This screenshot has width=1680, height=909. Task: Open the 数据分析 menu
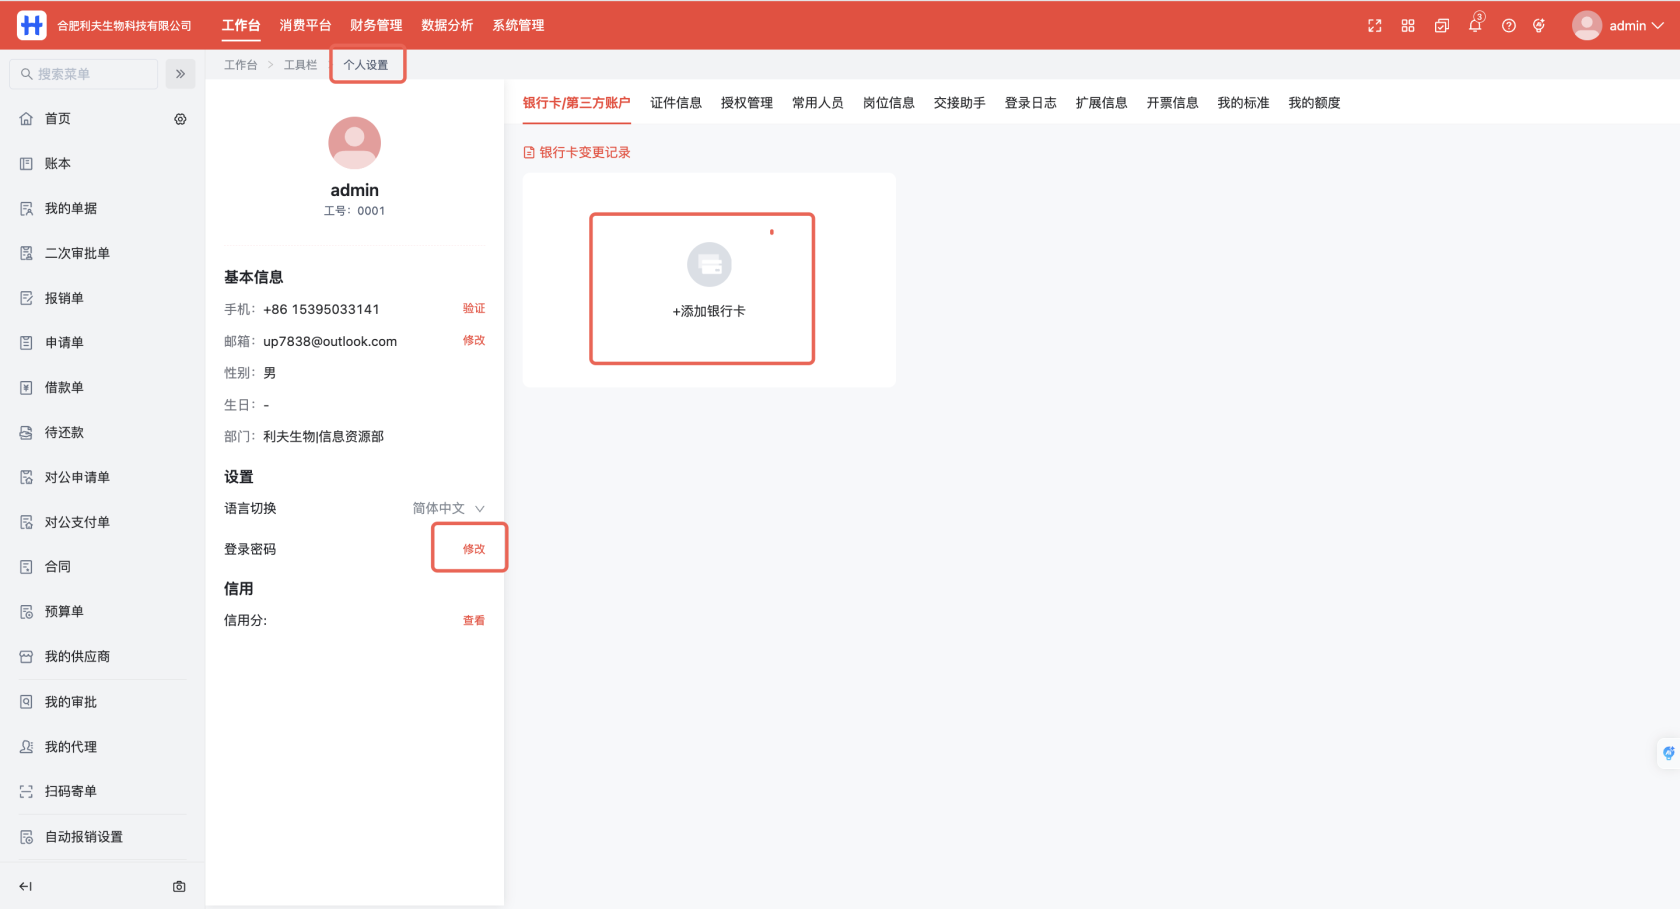tap(447, 25)
